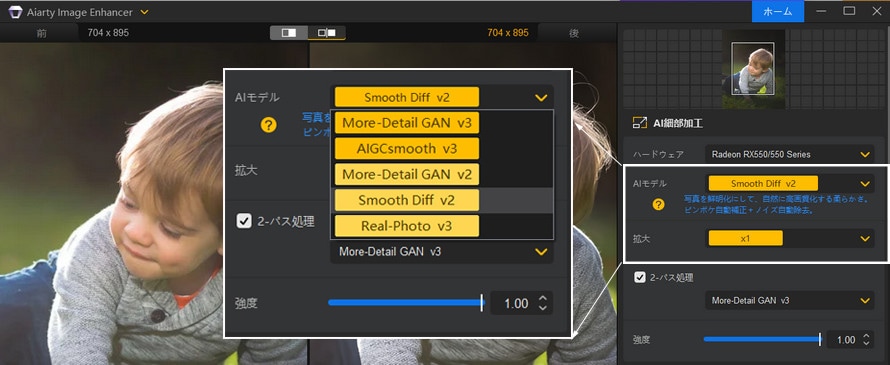890x365 pixels.
Task: Open the AIモデル dropdown in the right side panel
Action: (790, 183)
